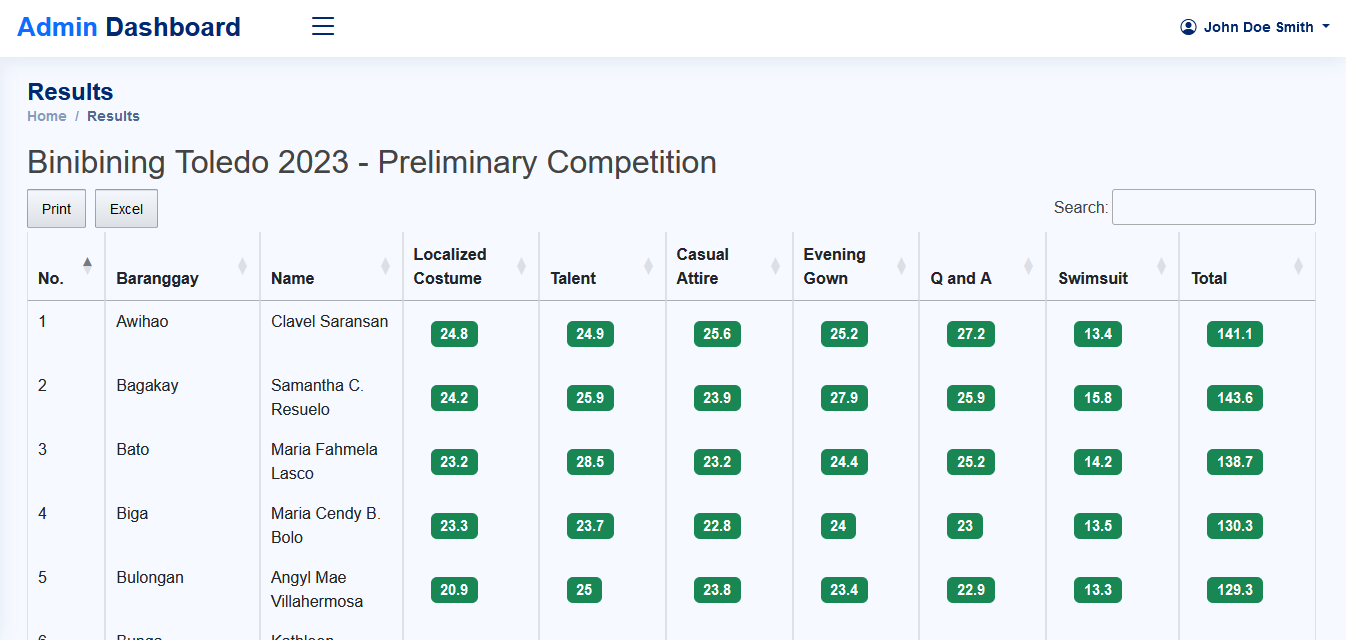Go to Home breadcrumb link
The width and height of the screenshot is (1346, 640).
pos(47,116)
